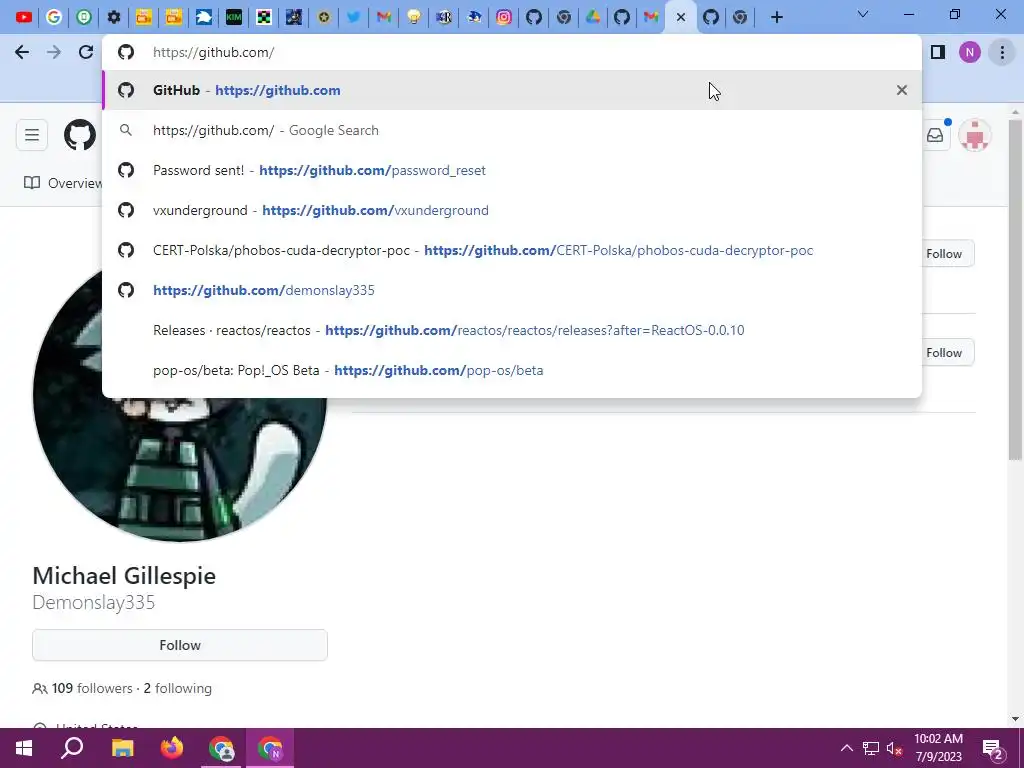Go back to the previous page

pyautogui.click(x=22, y=52)
